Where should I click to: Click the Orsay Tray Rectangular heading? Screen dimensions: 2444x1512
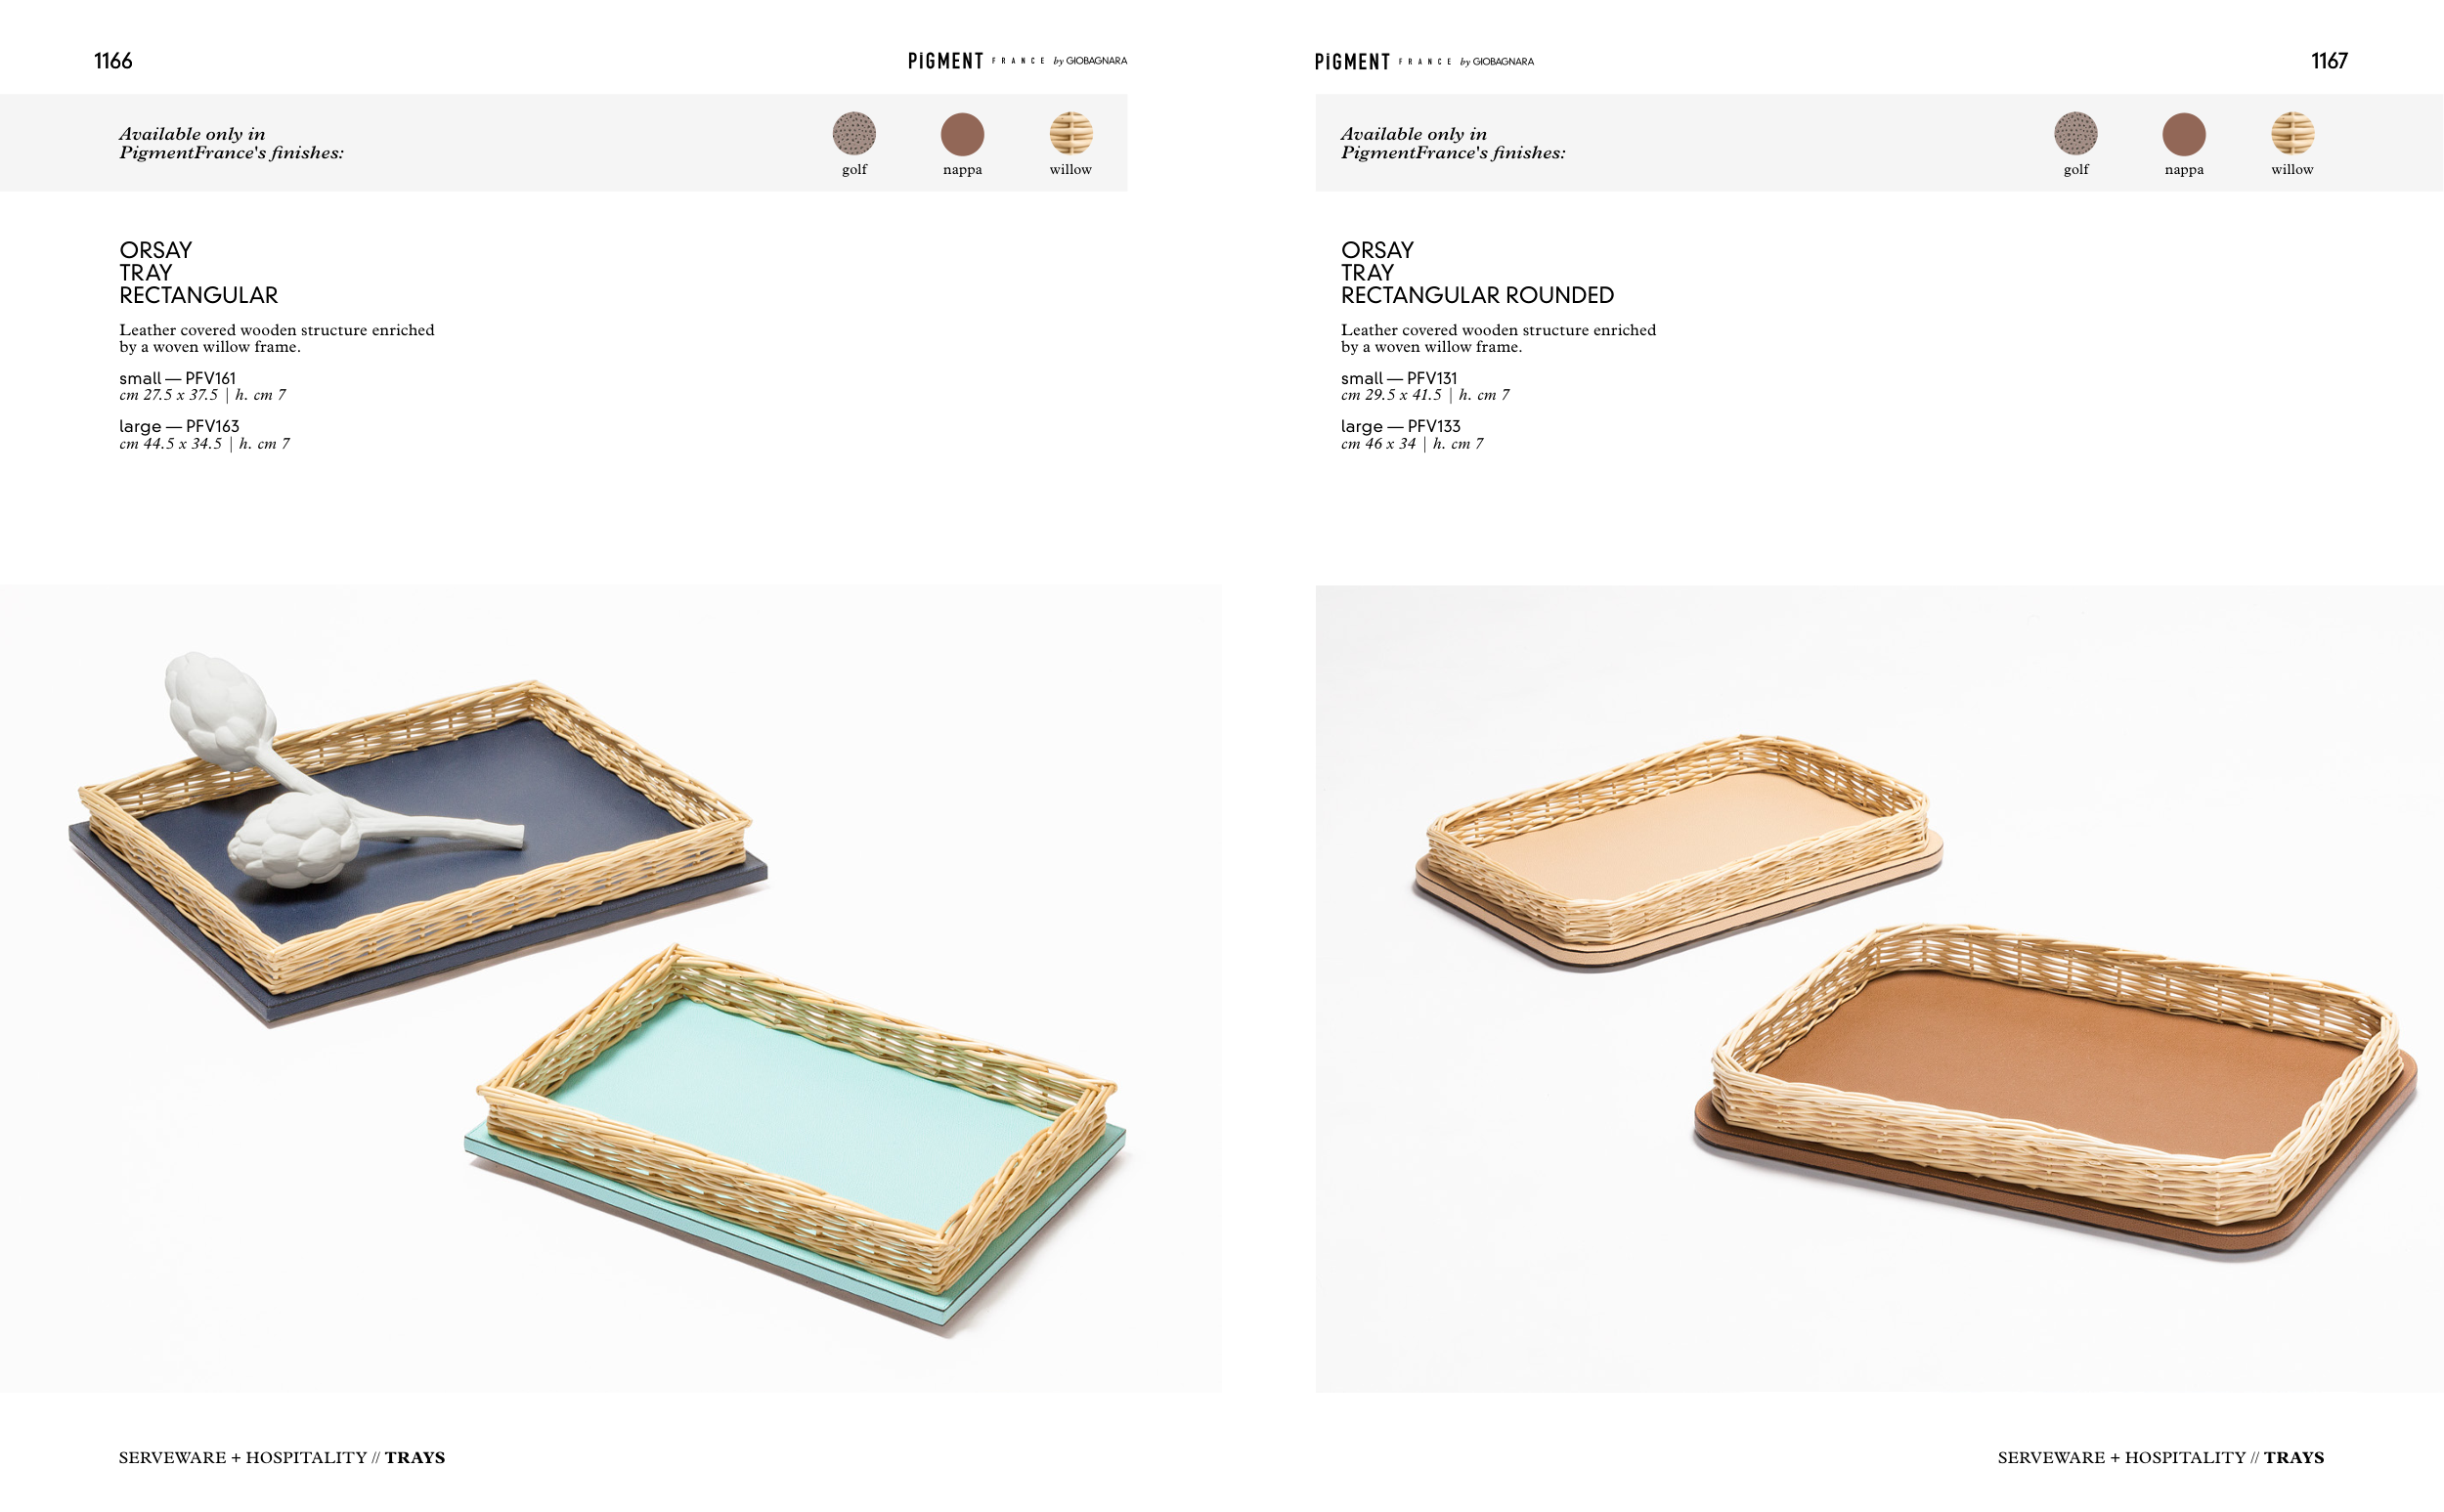point(198,272)
